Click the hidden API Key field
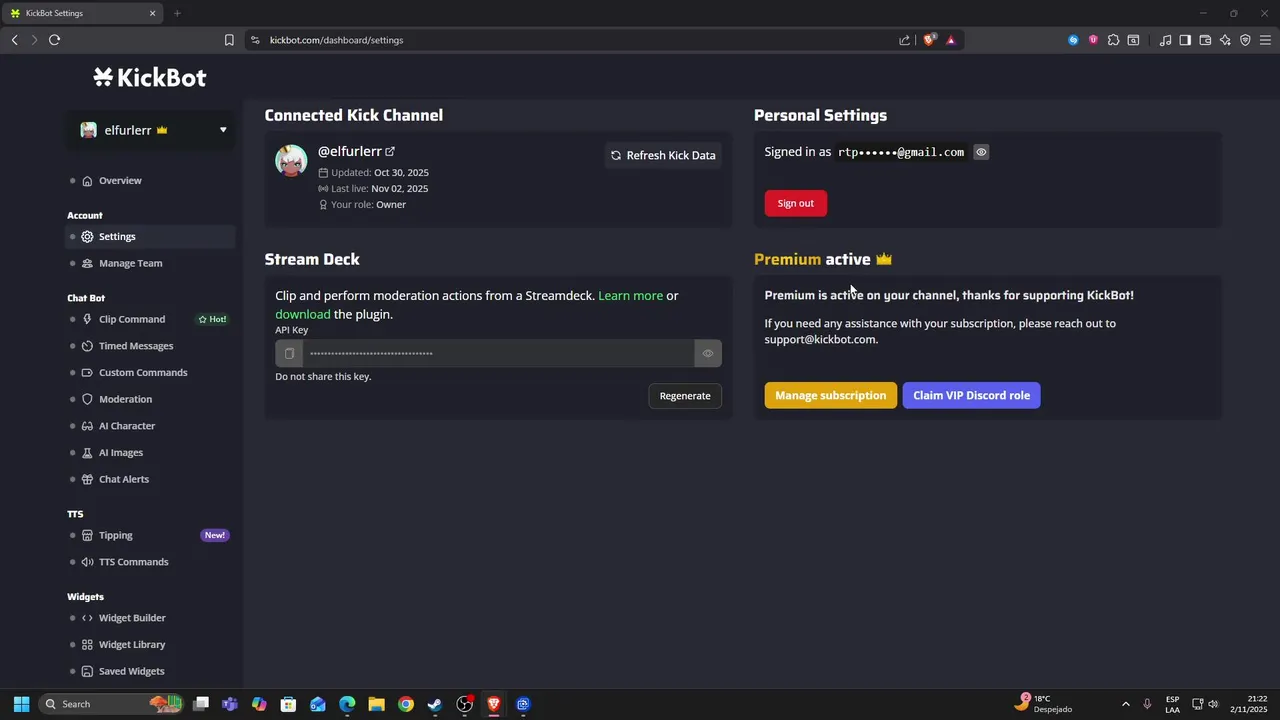Screen dimensions: 1280x720 pyautogui.click(x=498, y=353)
